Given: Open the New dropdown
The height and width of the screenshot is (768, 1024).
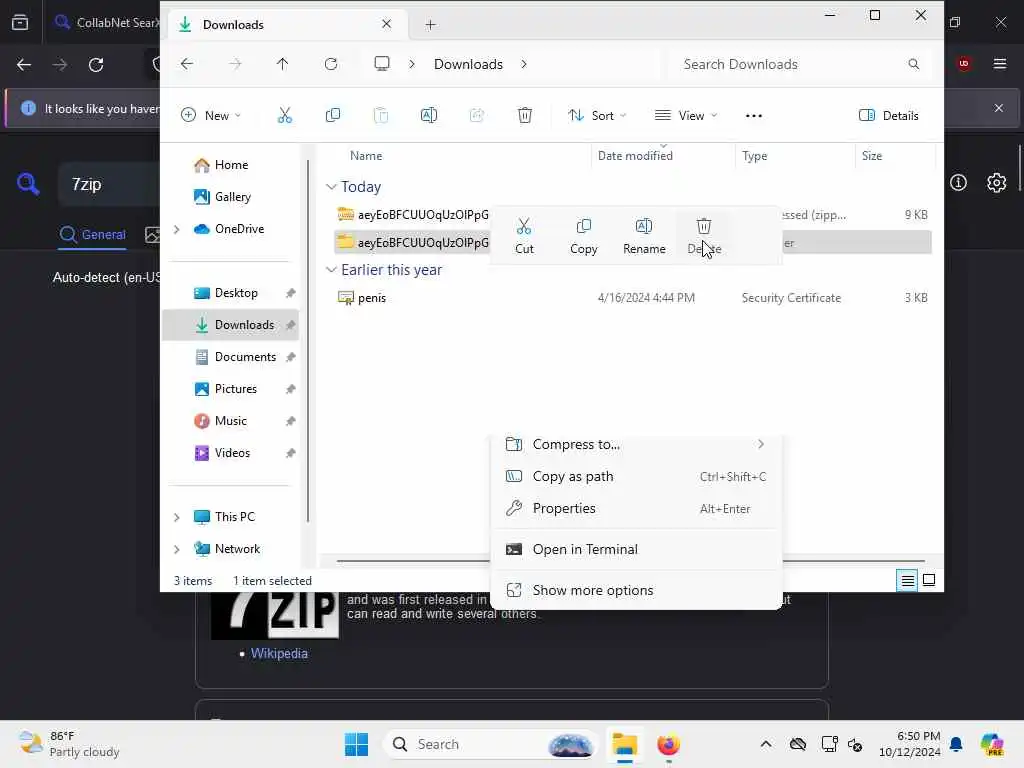Looking at the screenshot, I should click(x=211, y=116).
